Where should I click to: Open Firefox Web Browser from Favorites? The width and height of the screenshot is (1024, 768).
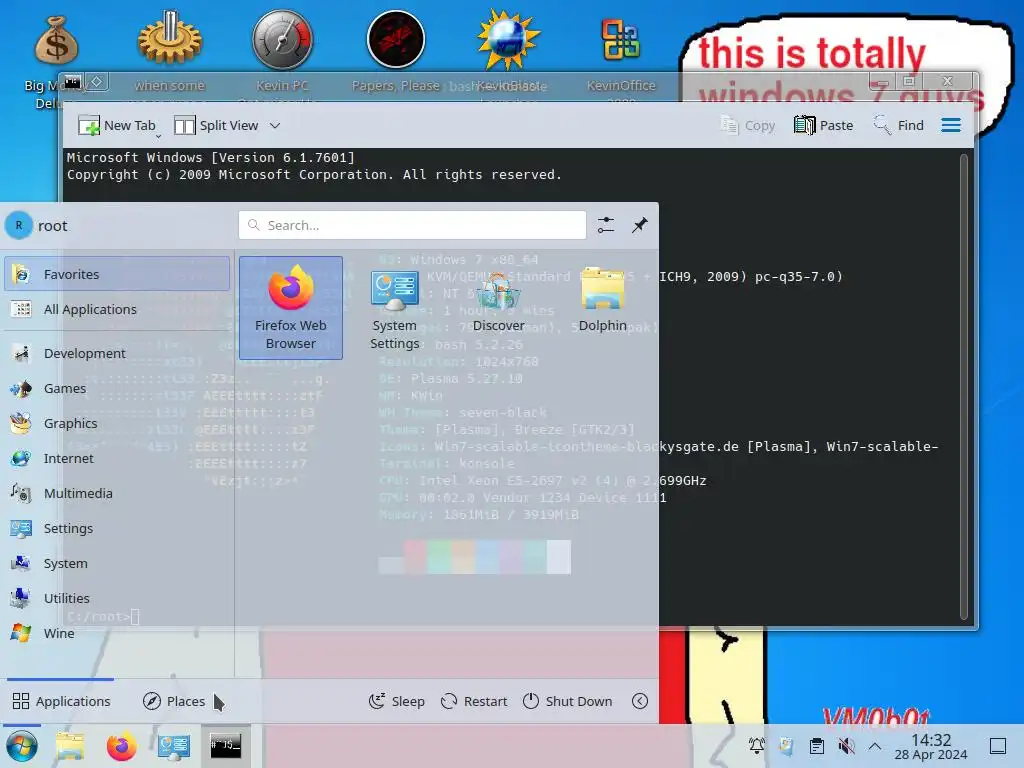(291, 308)
